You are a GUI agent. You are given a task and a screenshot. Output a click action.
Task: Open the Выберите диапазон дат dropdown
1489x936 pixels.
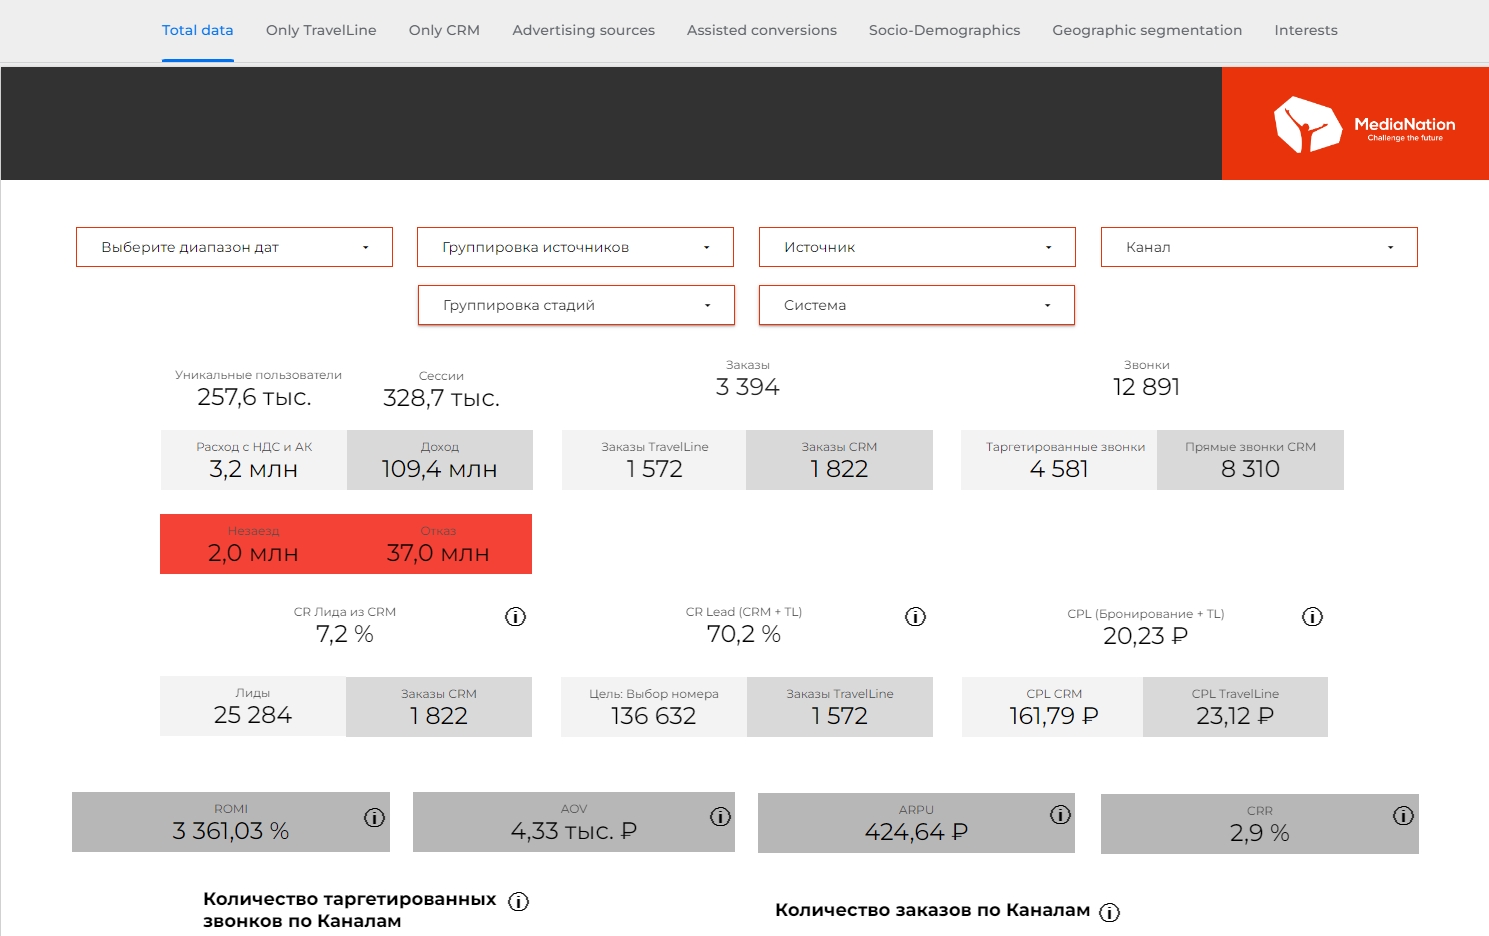[x=234, y=247]
